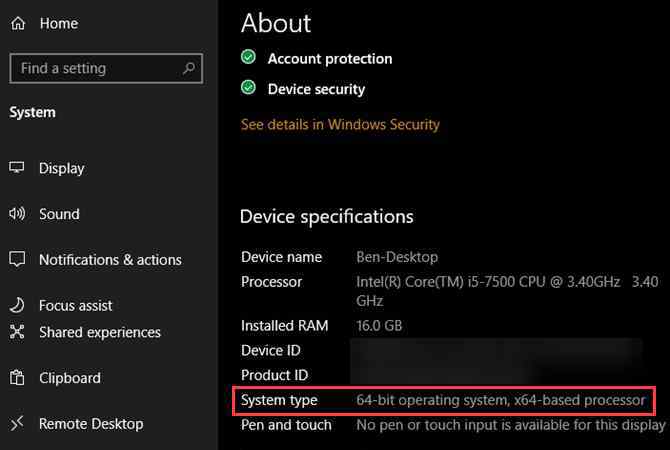
Task: Click the Display monitor icon
Action: click(x=17, y=167)
